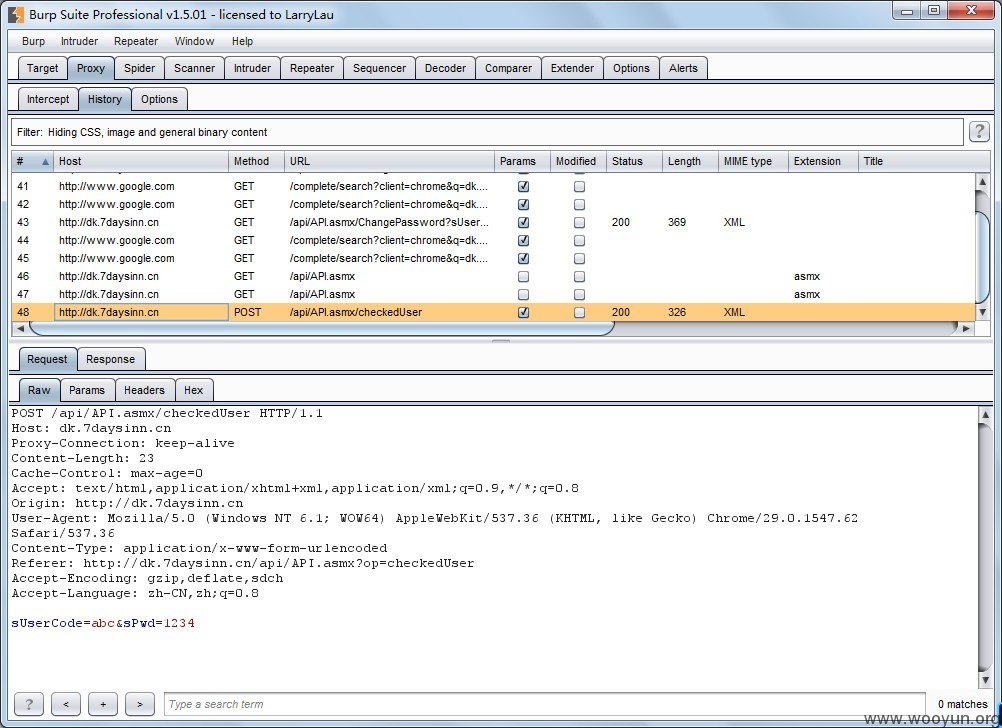View request Headers tab

tap(144, 390)
